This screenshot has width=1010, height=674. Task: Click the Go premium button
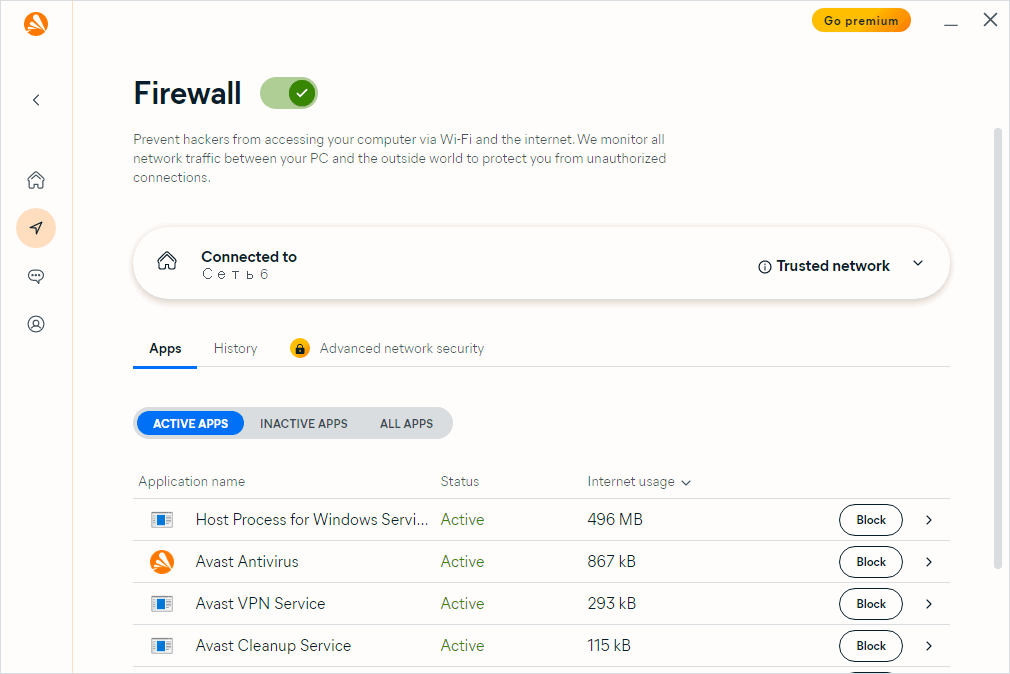pyautogui.click(x=861, y=21)
